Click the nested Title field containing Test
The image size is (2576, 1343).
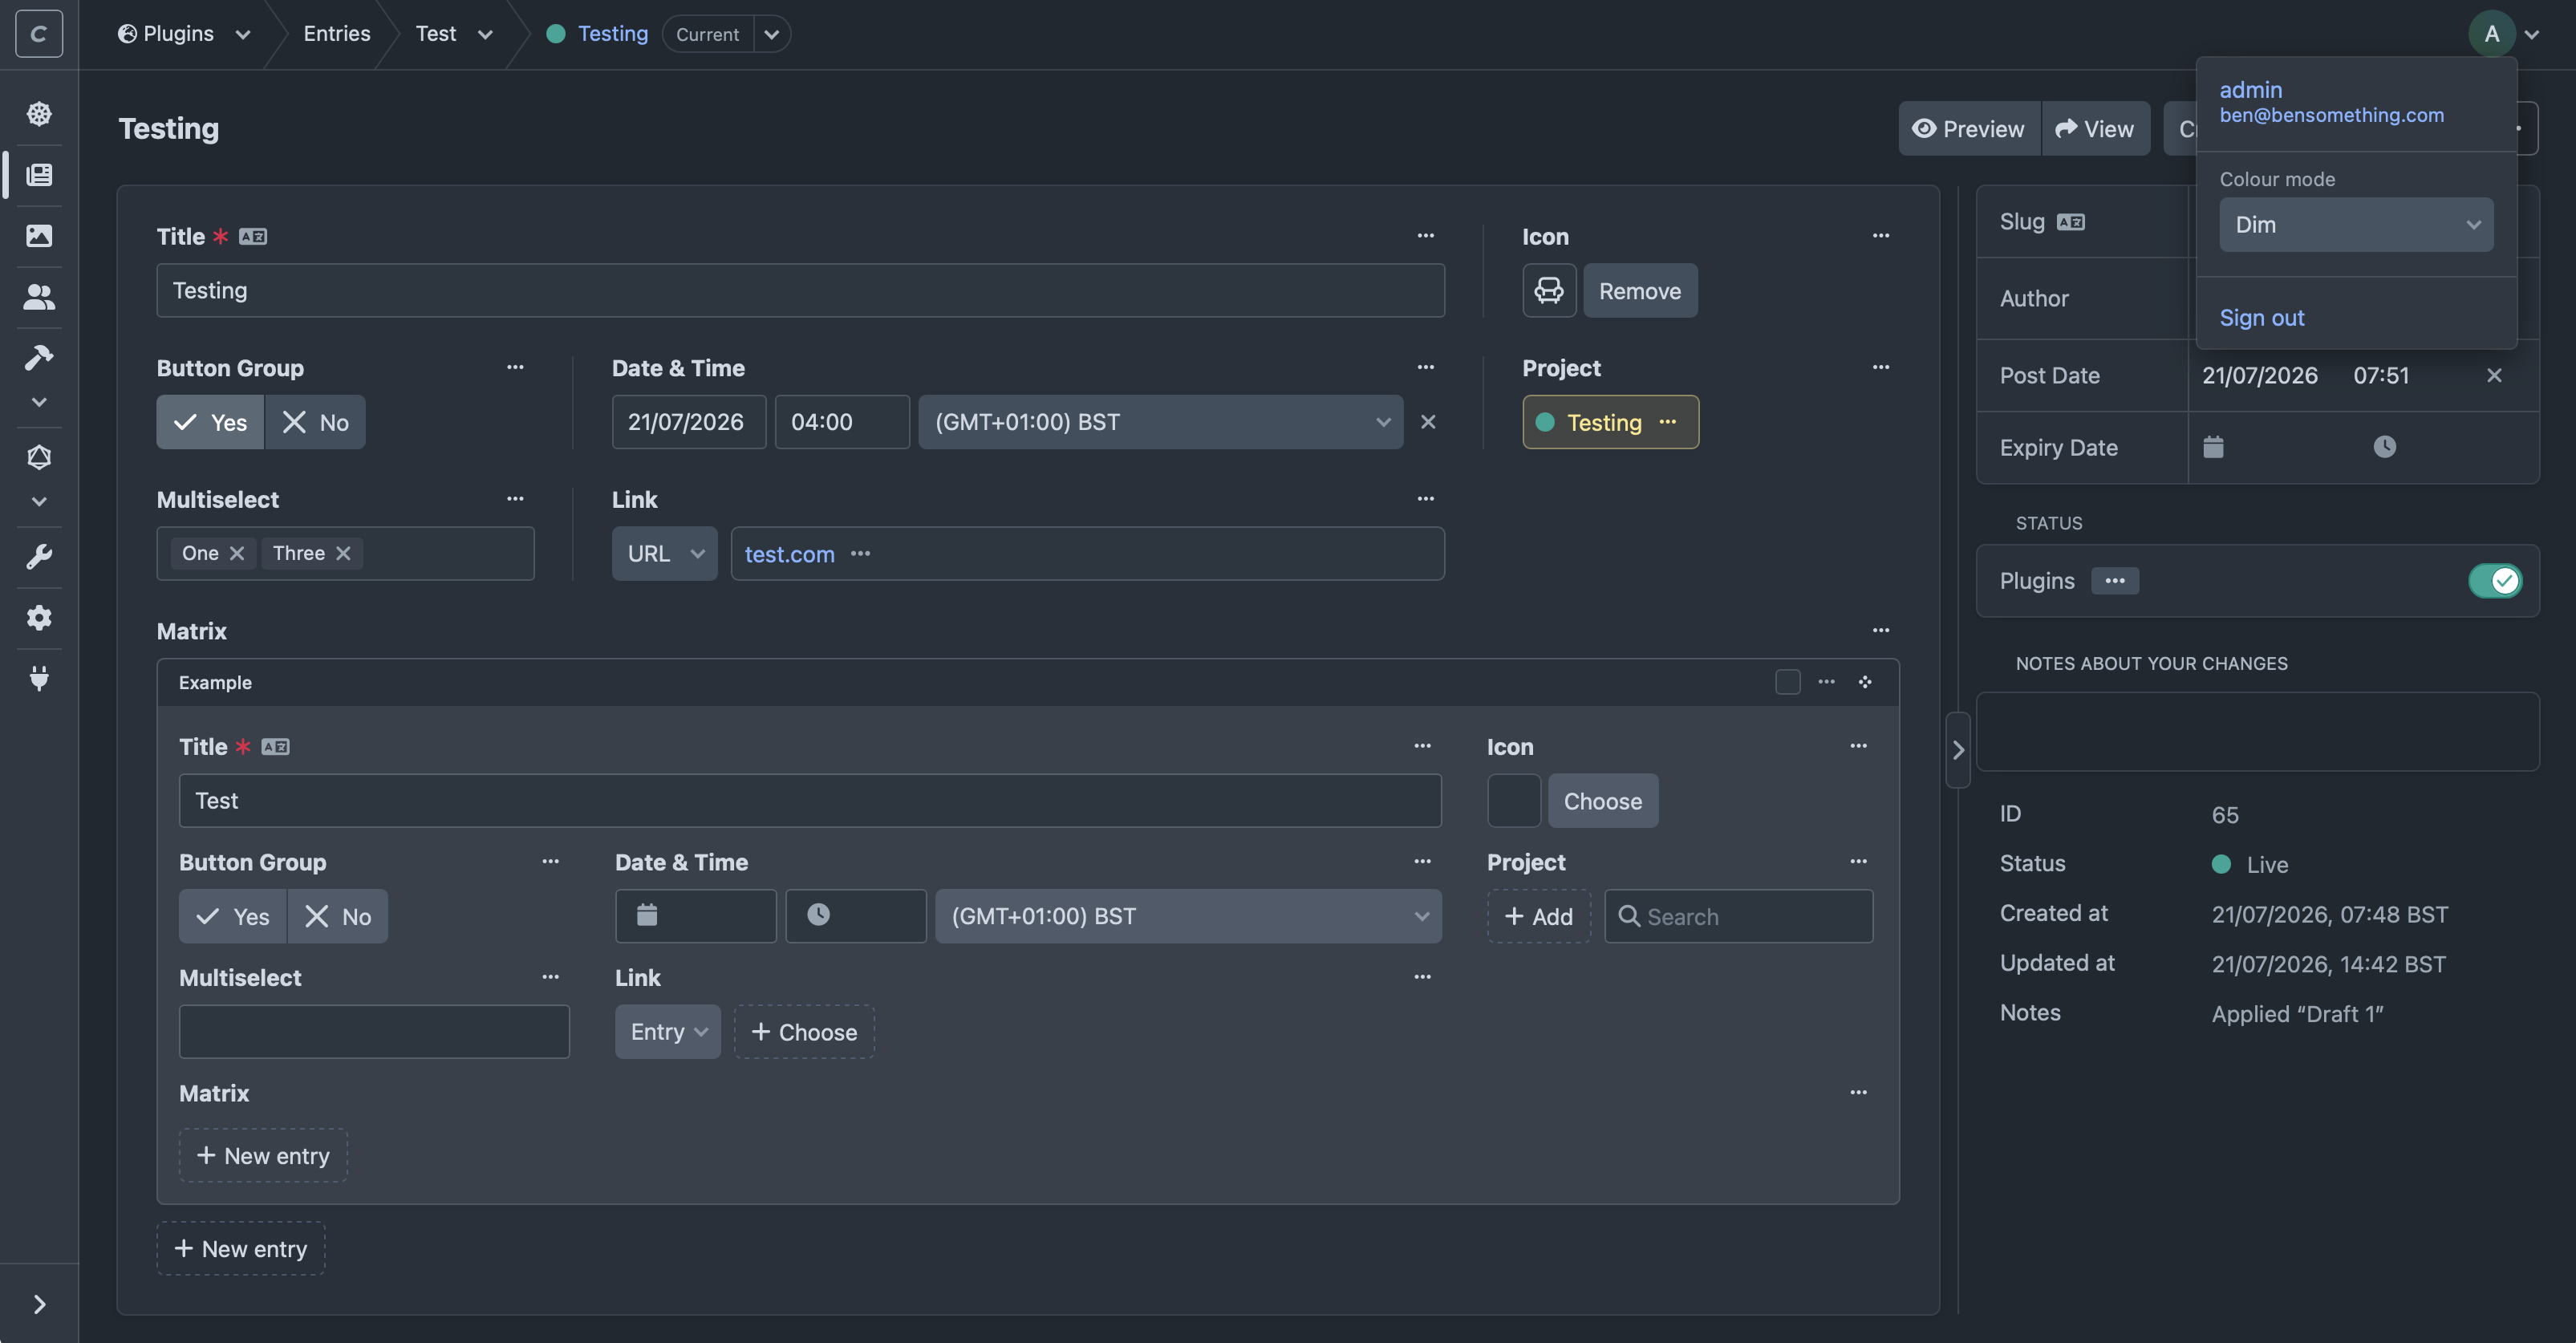809,800
